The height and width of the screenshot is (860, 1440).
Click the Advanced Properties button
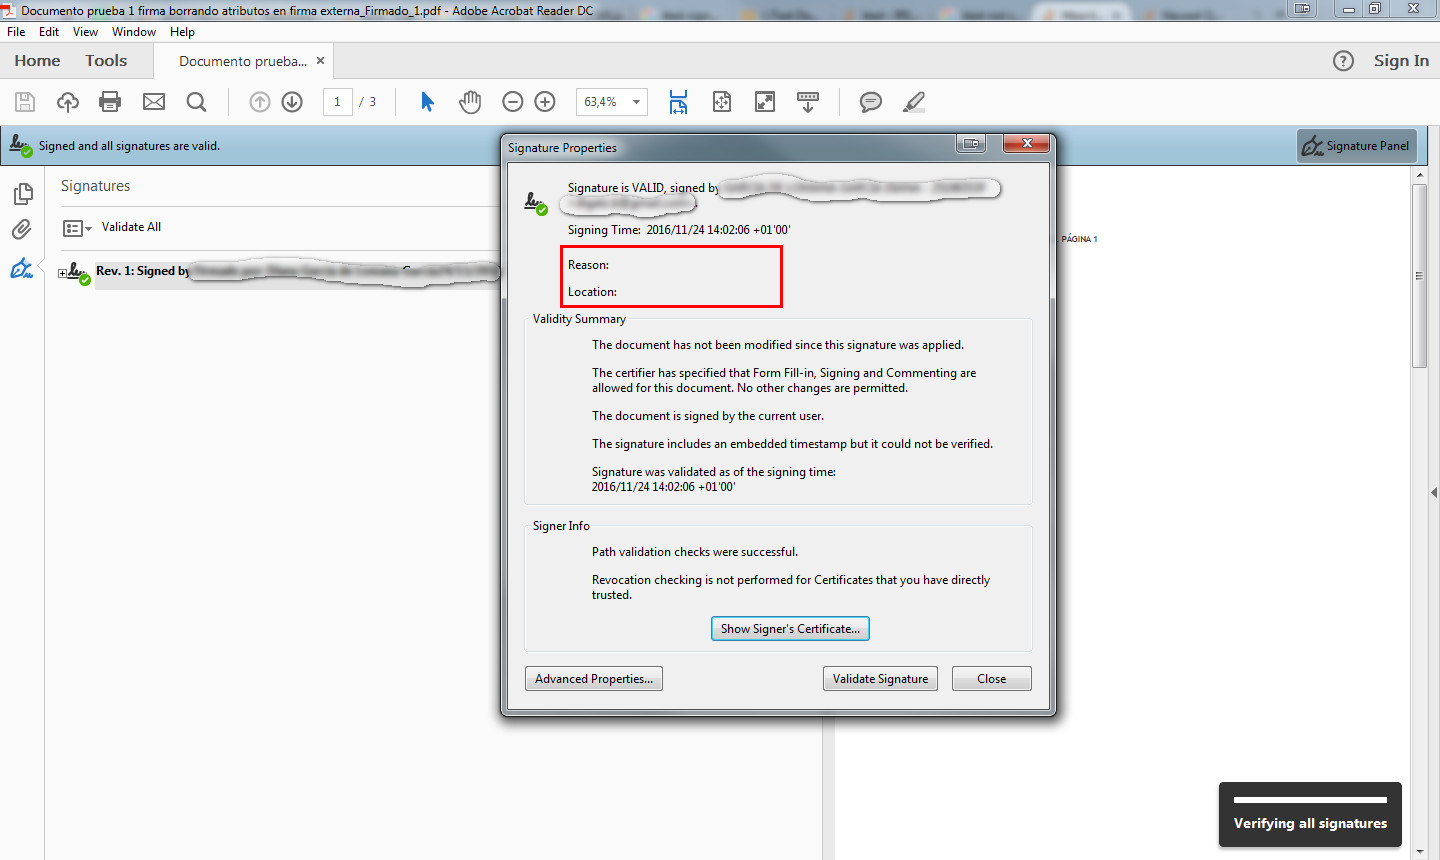593,678
